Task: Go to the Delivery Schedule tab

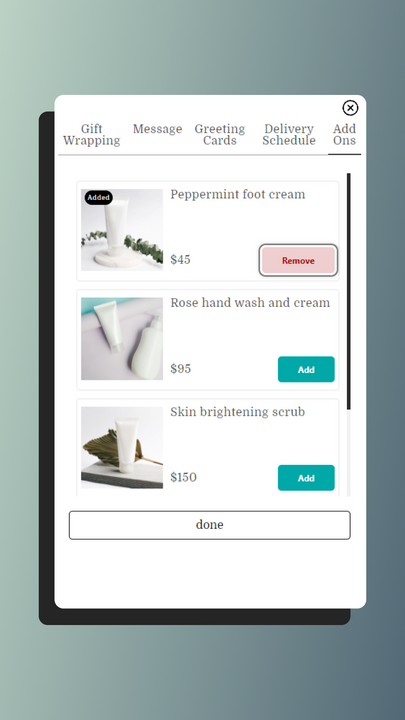Action: [289, 135]
